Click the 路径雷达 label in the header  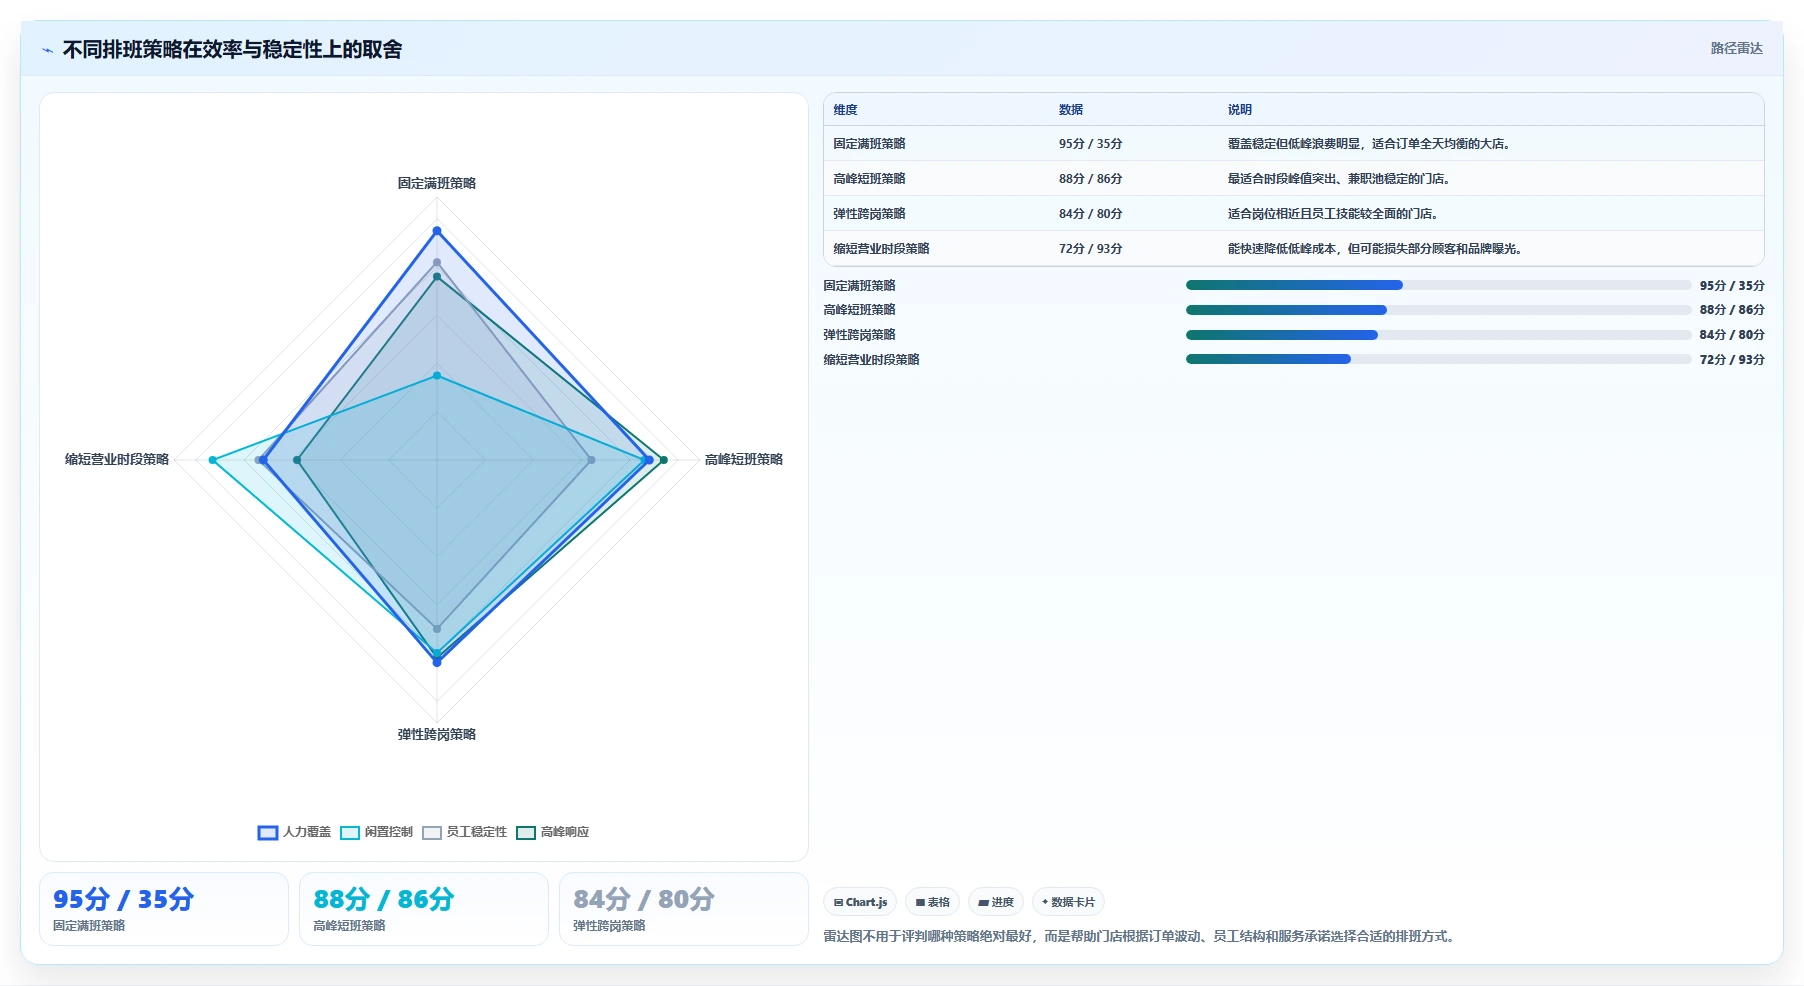tap(1736, 48)
